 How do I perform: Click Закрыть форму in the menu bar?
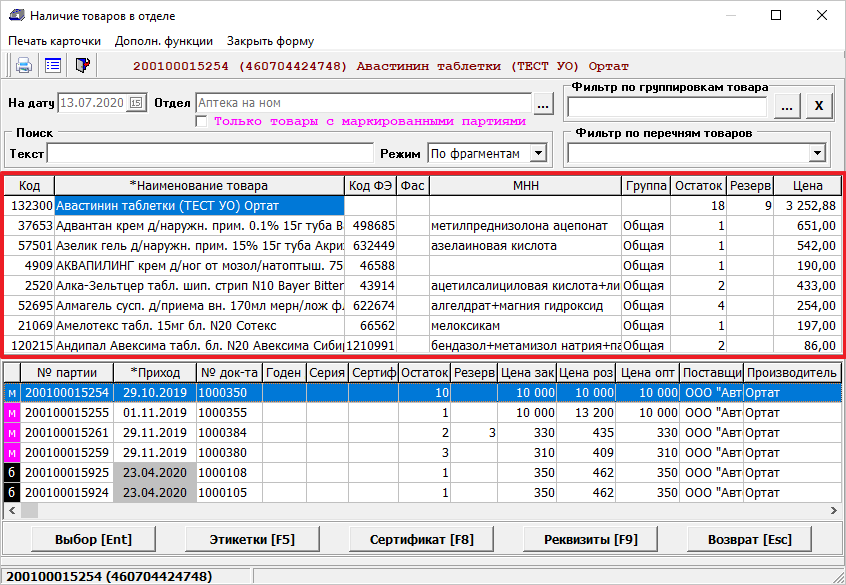pos(270,41)
